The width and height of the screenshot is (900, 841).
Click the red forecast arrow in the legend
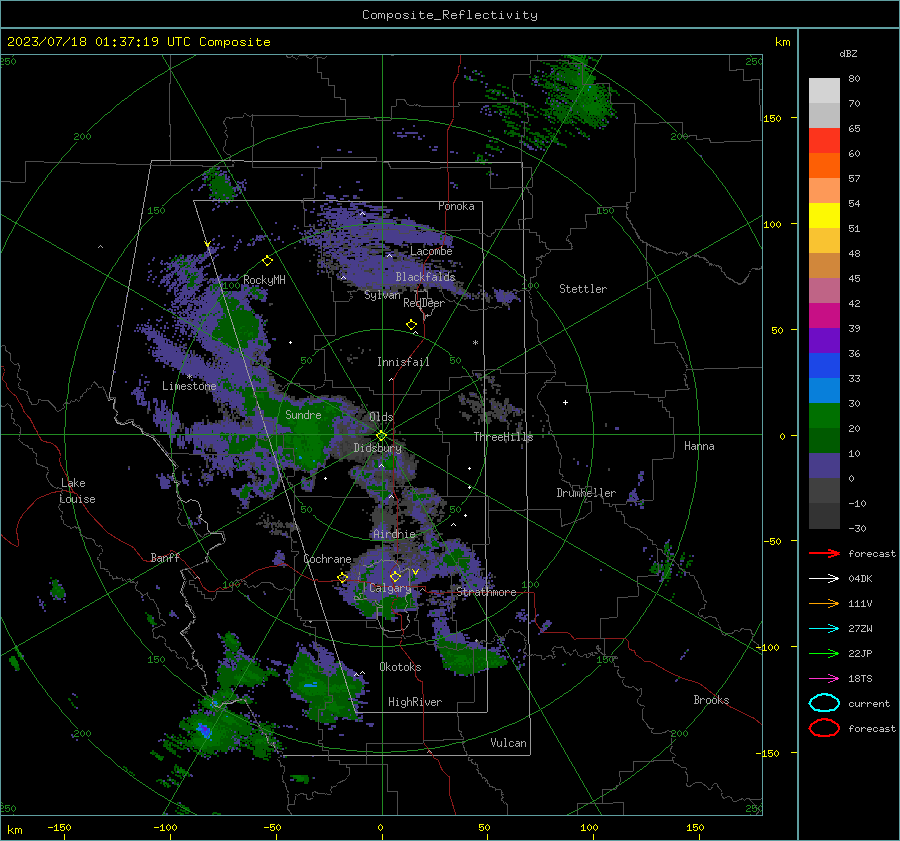tap(824, 553)
